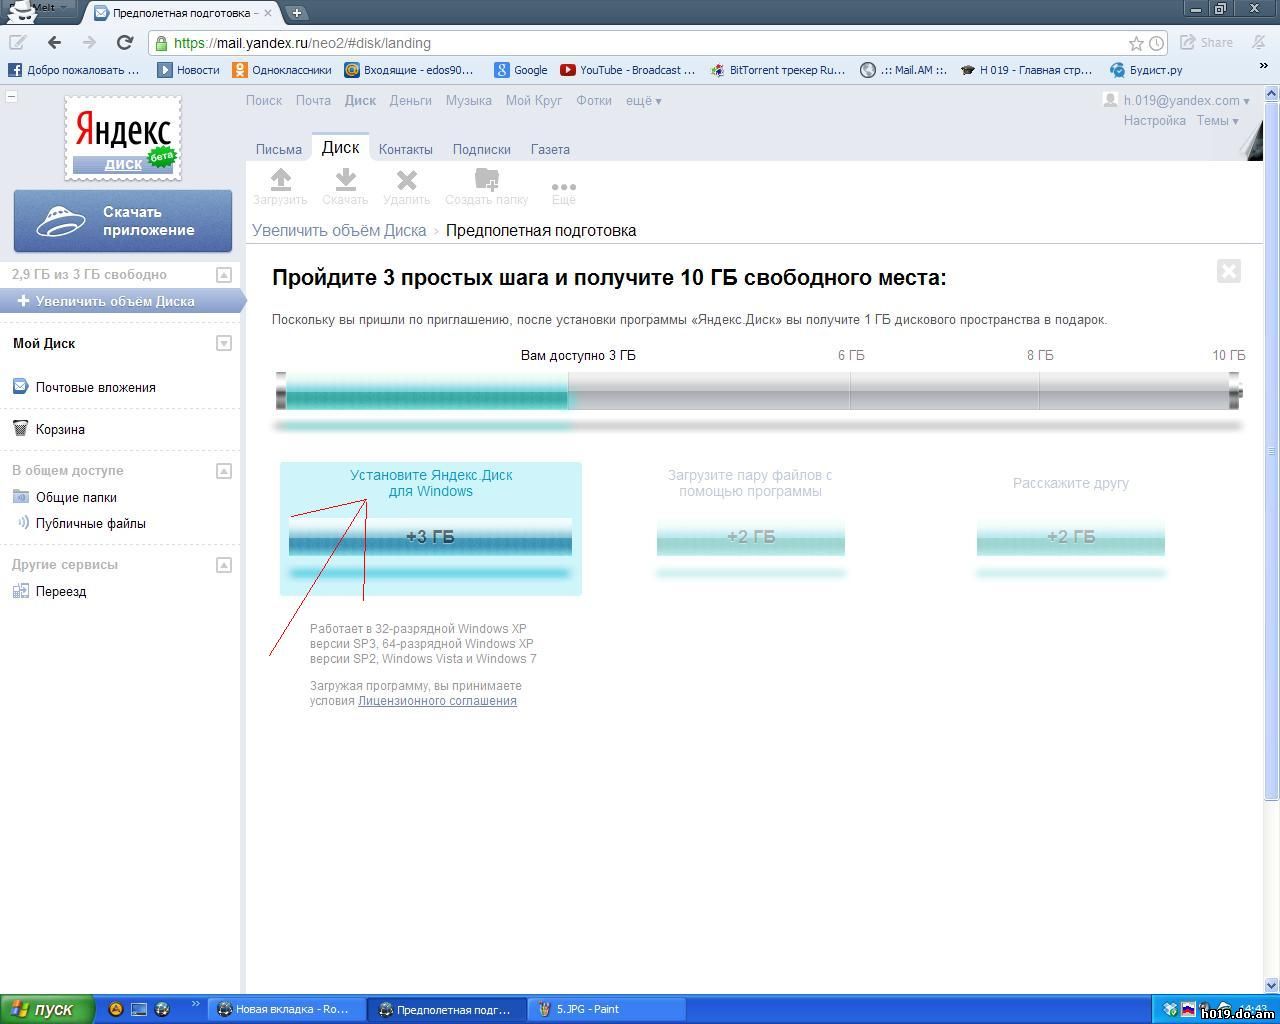Image resolution: width=1280 pixels, height=1024 pixels.
Task: Switch to the Письма tab
Action: pos(278,149)
